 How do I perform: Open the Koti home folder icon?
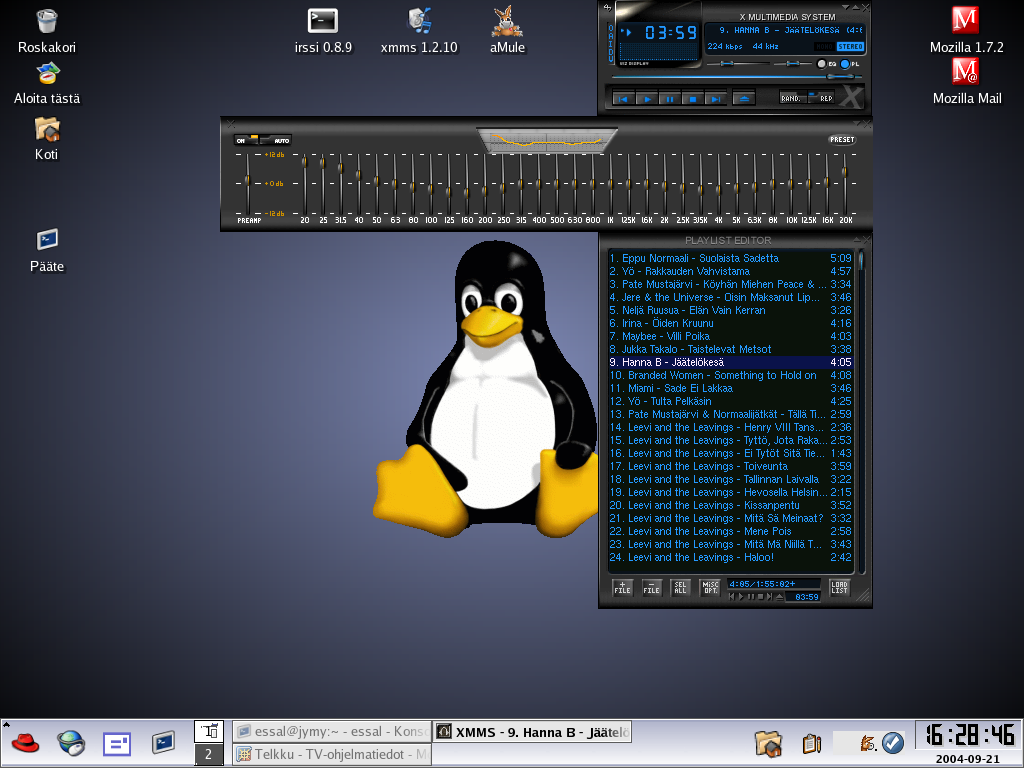click(46, 138)
